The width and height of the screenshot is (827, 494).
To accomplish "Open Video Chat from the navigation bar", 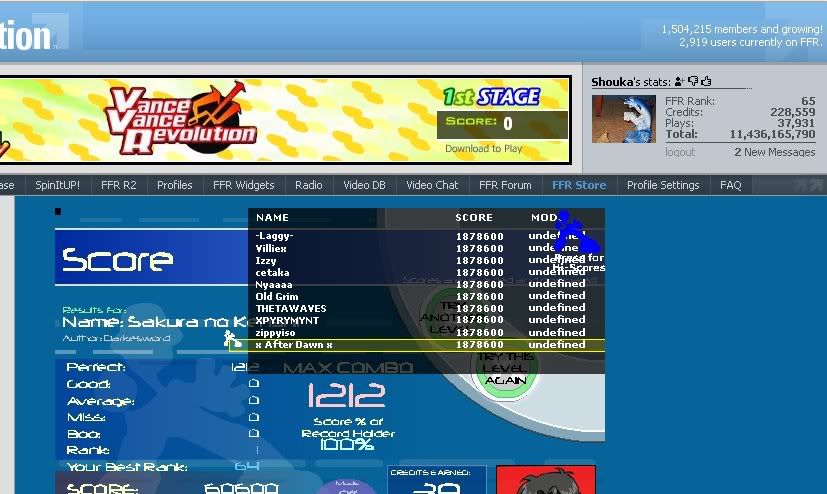I will point(432,185).
